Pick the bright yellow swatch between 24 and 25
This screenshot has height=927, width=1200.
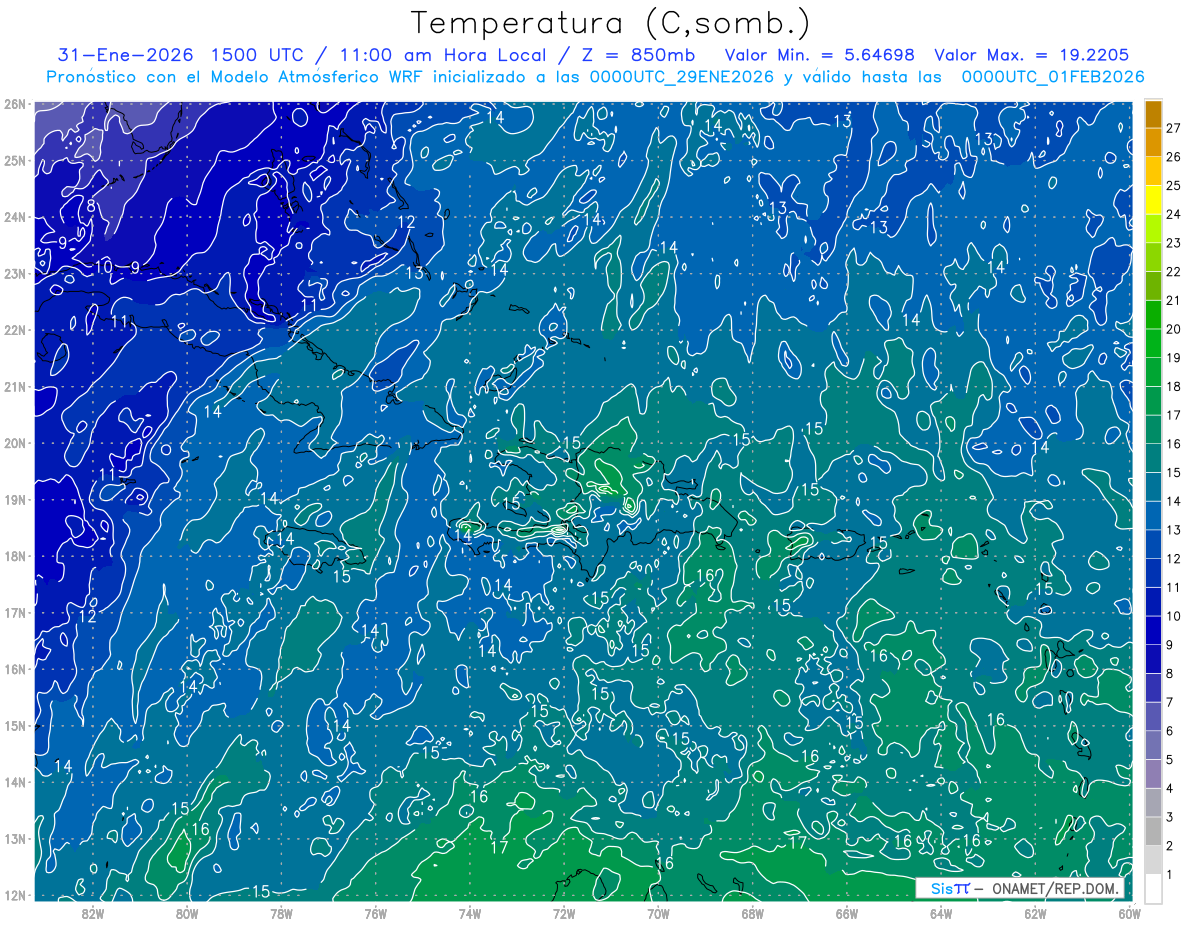point(1153,200)
